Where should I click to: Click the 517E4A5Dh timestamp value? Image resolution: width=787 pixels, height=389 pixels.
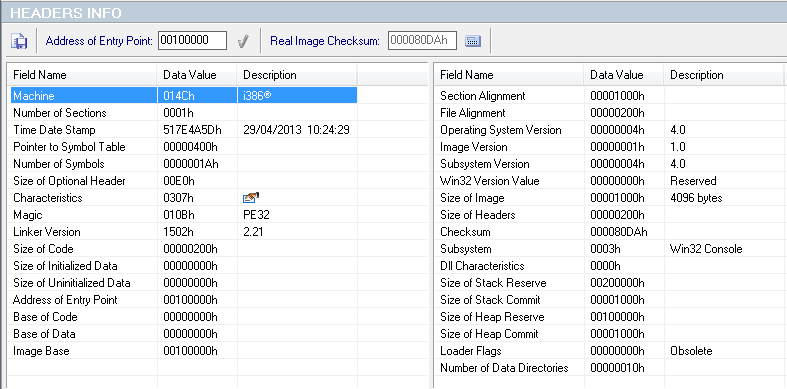[193, 129]
